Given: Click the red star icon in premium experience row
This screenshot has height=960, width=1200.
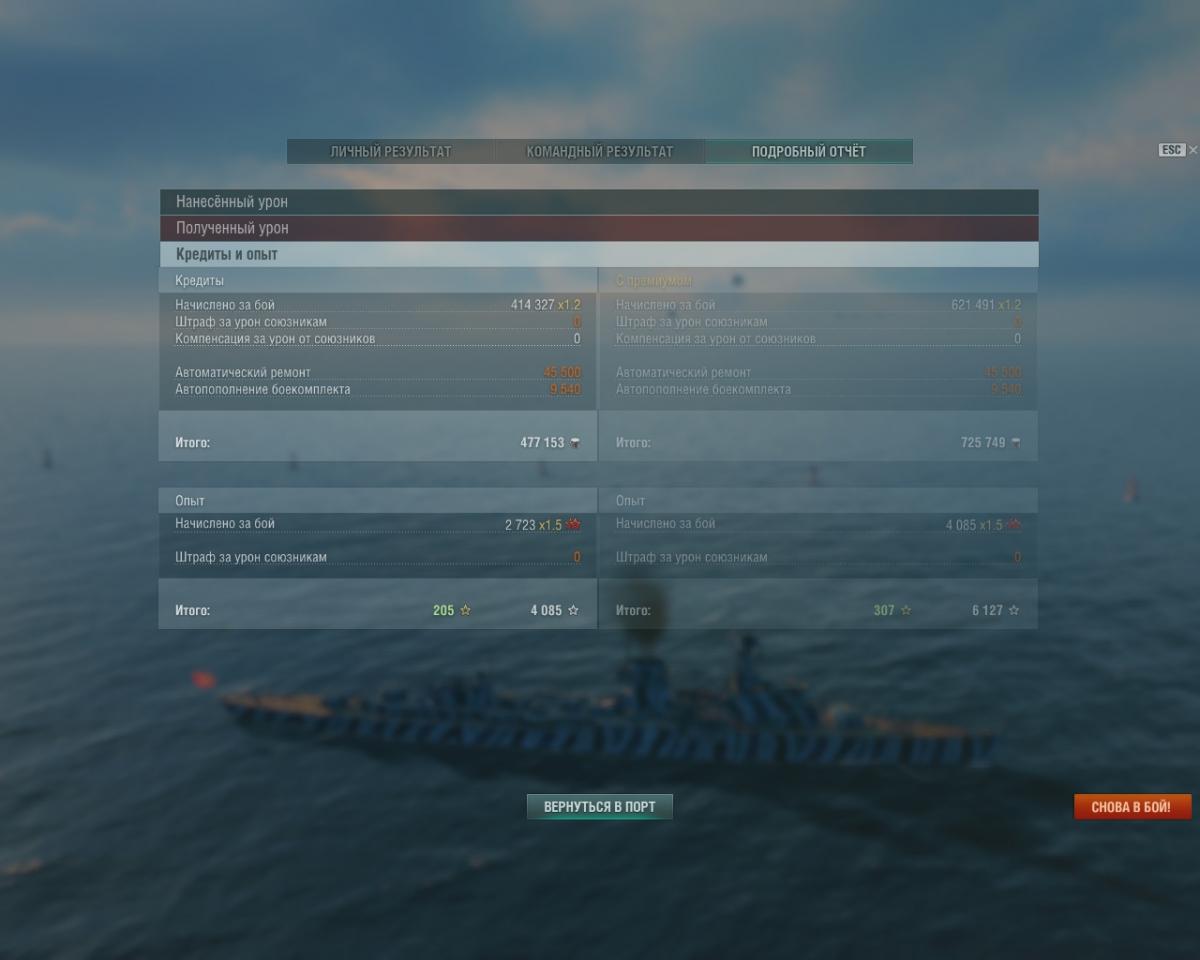Looking at the screenshot, I should 1015,524.
